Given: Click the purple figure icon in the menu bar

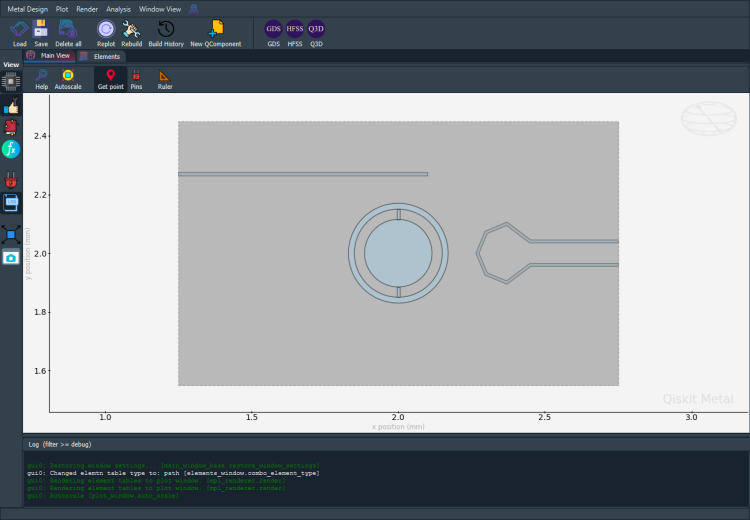Looking at the screenshot, I should coord(194,9).
